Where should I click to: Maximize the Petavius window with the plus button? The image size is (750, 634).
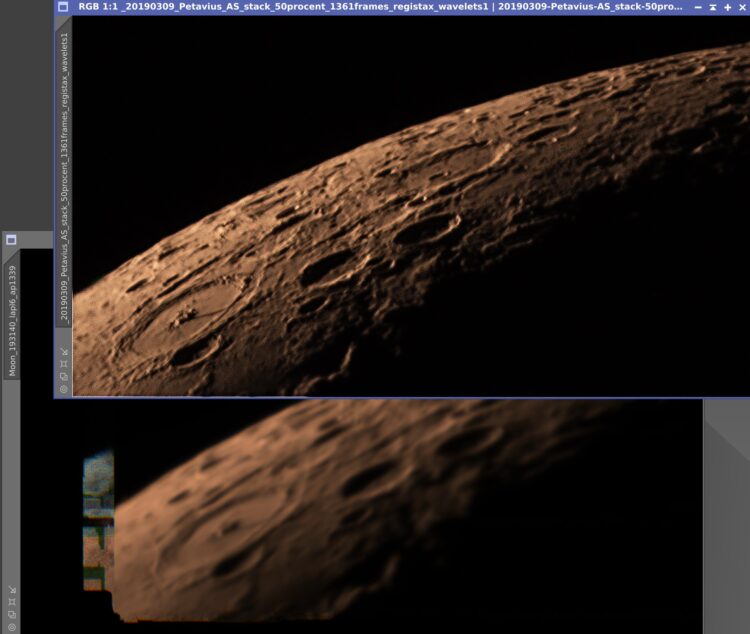click(x=728, y=7)
